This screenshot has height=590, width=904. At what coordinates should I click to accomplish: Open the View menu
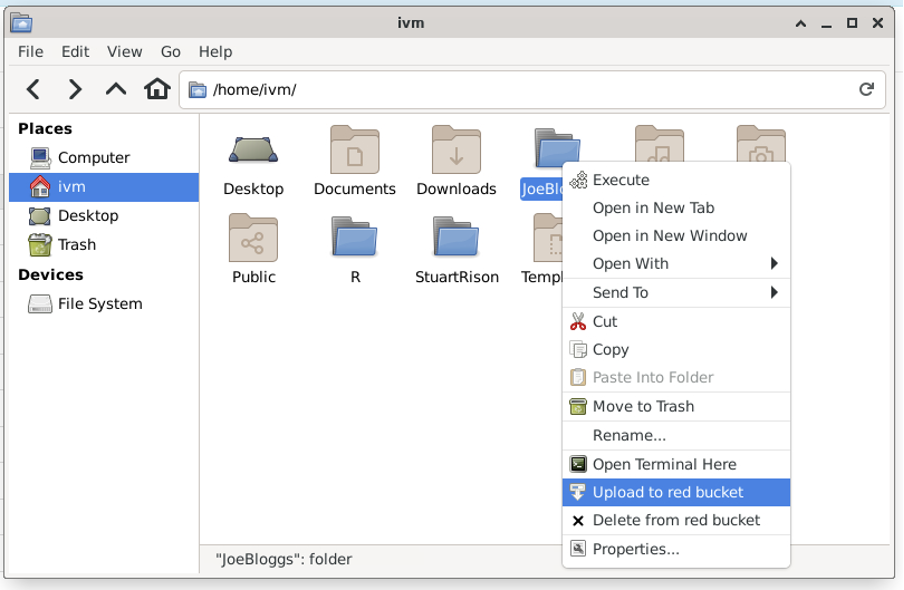125,52
